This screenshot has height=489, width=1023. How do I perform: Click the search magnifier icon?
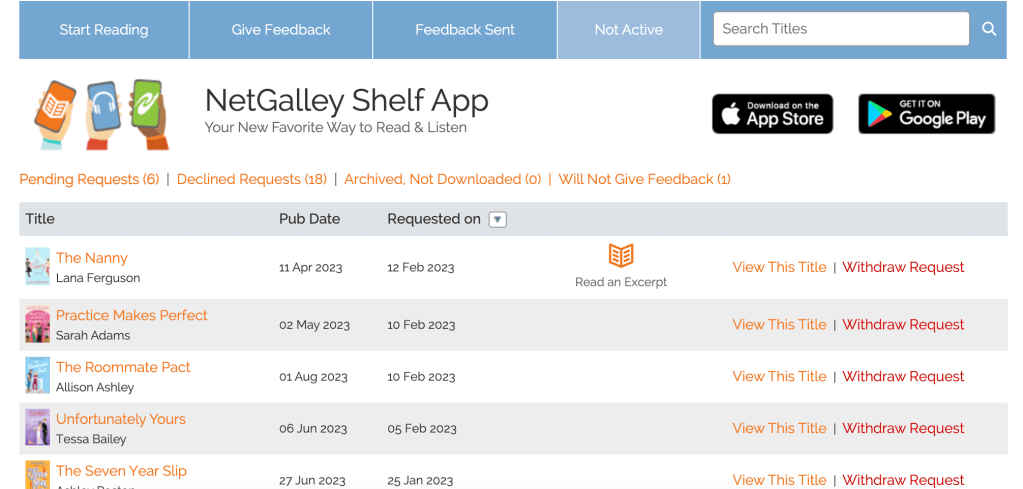(x=989, y=29)
